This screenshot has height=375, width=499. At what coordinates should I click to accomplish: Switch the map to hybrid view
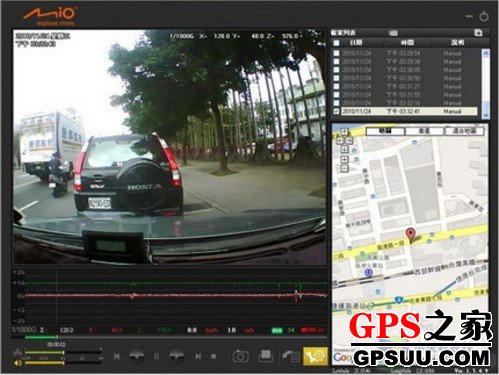point(465,131)
